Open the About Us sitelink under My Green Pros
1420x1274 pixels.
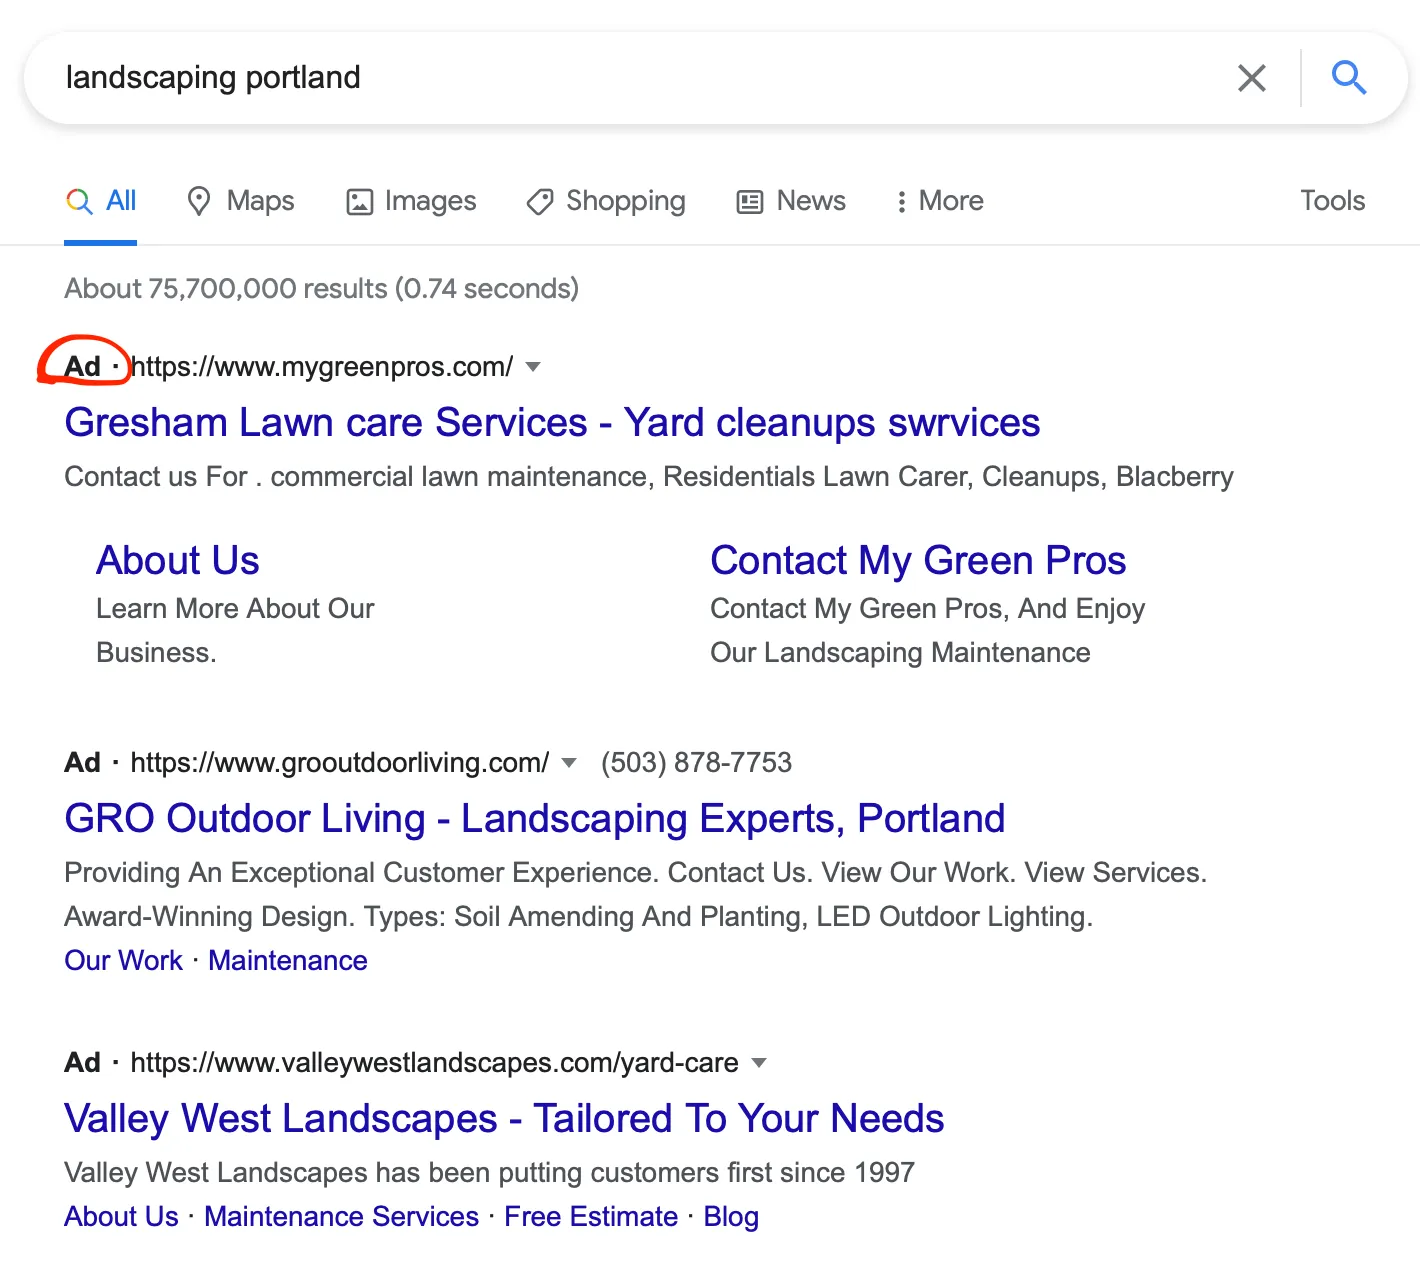click(178, 560)
